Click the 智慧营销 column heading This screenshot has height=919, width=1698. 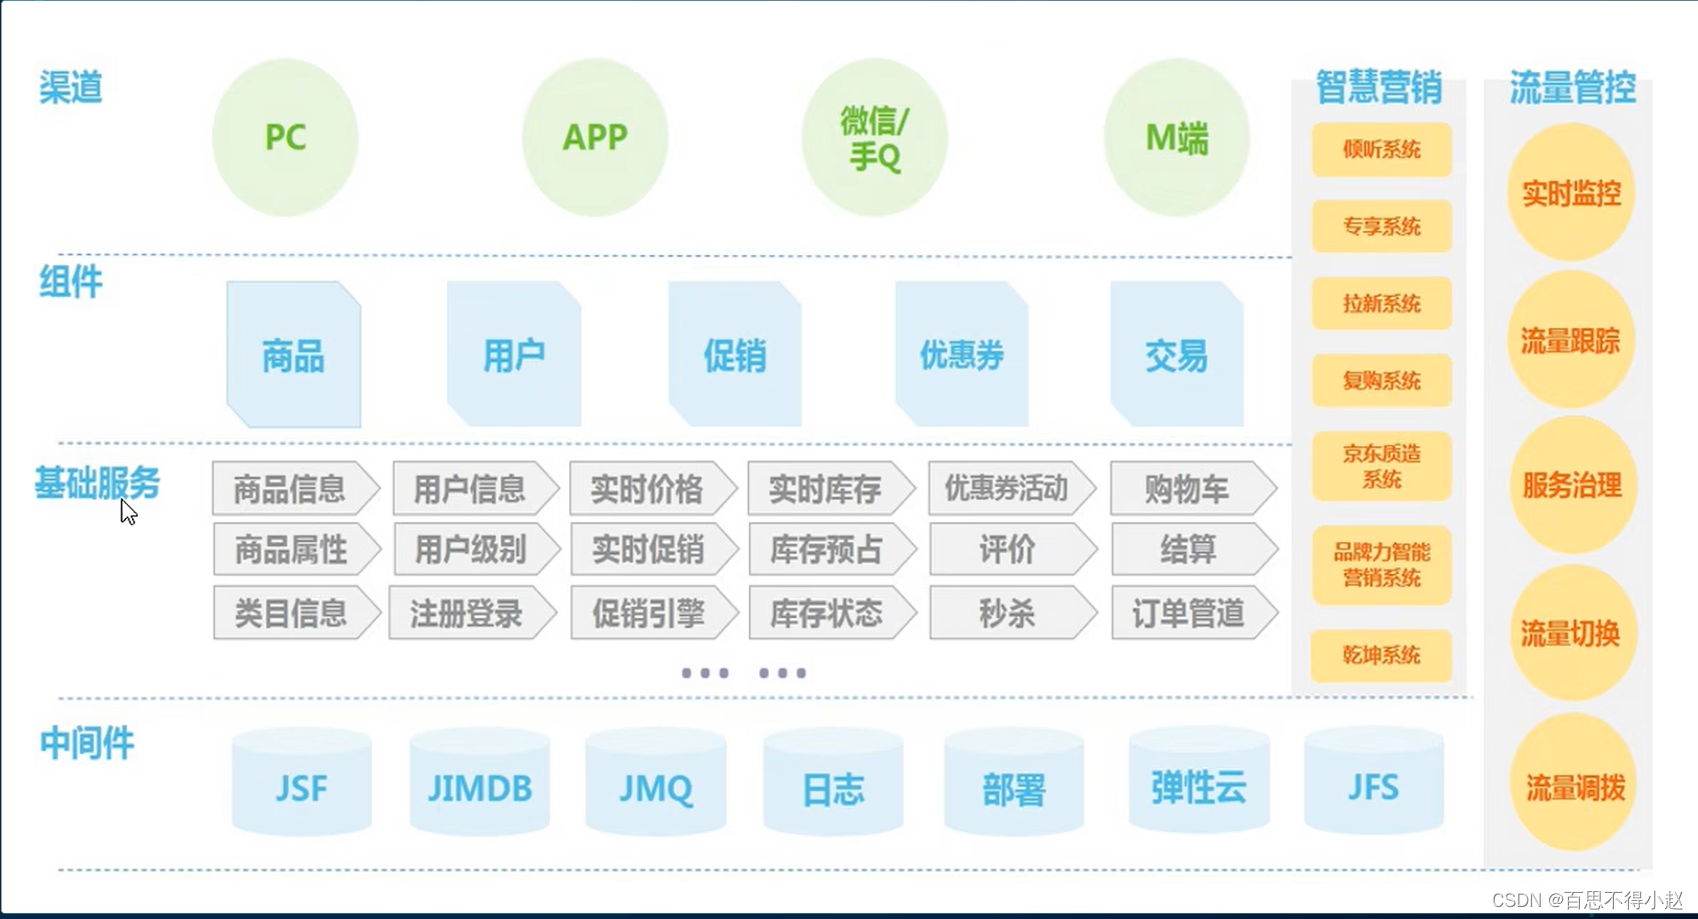[x=1379, y=87]
